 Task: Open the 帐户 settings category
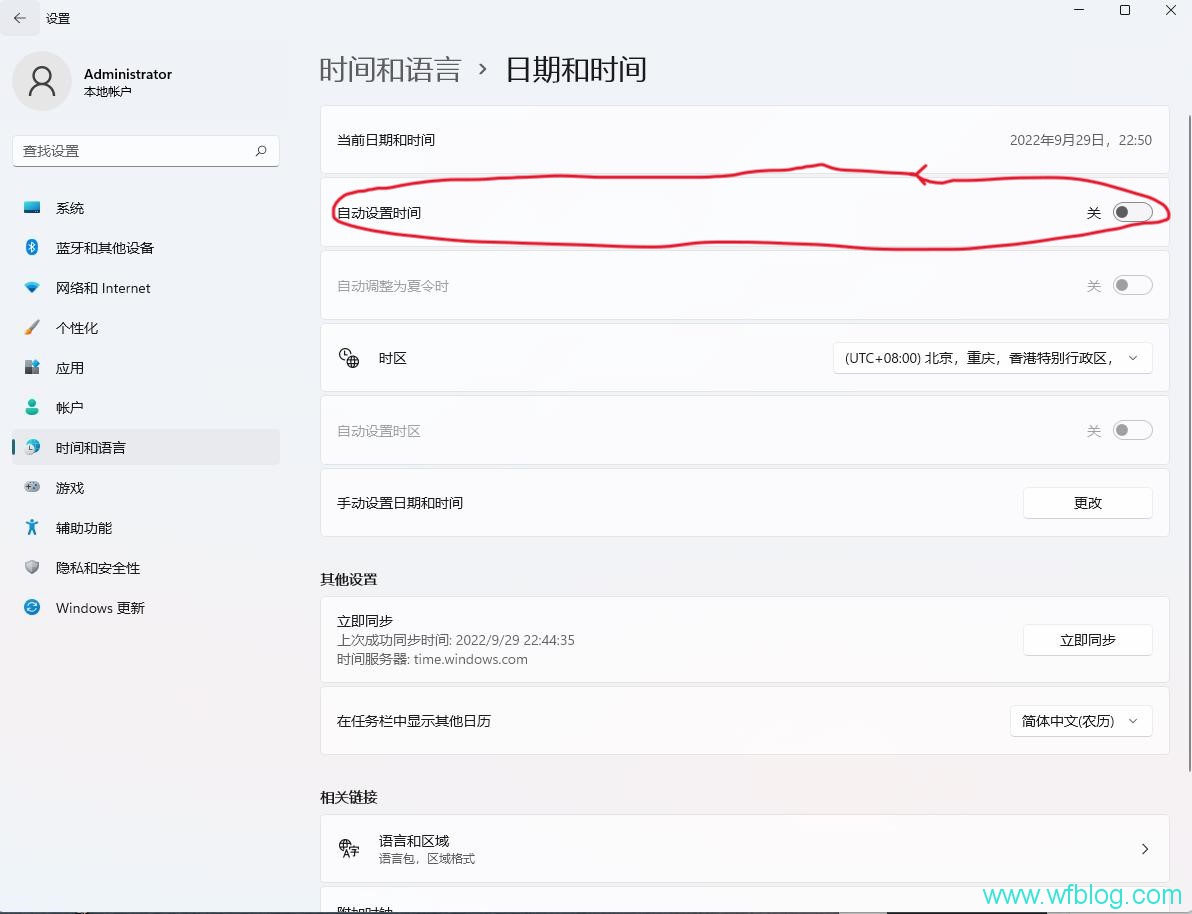point(146,408)
